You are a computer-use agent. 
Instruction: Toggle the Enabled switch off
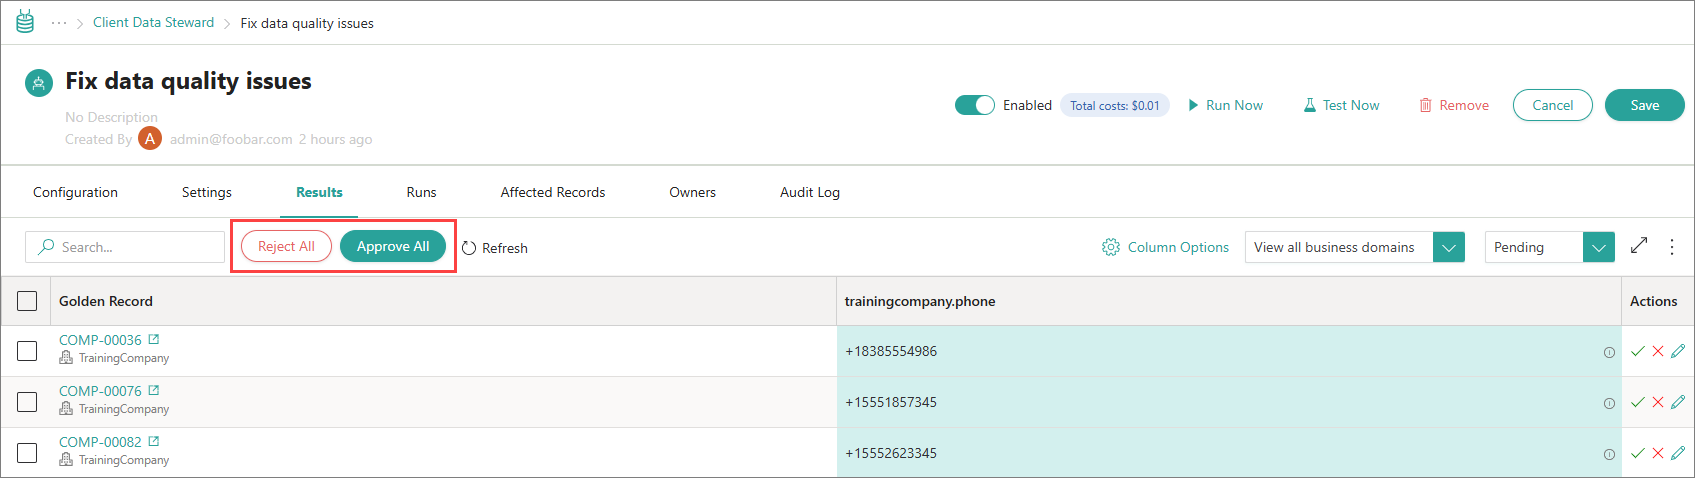(974, 105)
